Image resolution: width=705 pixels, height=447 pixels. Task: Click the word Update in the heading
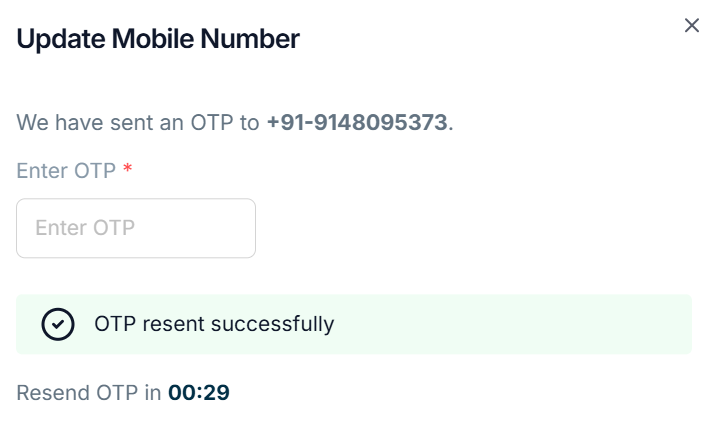tap(61, 40)
